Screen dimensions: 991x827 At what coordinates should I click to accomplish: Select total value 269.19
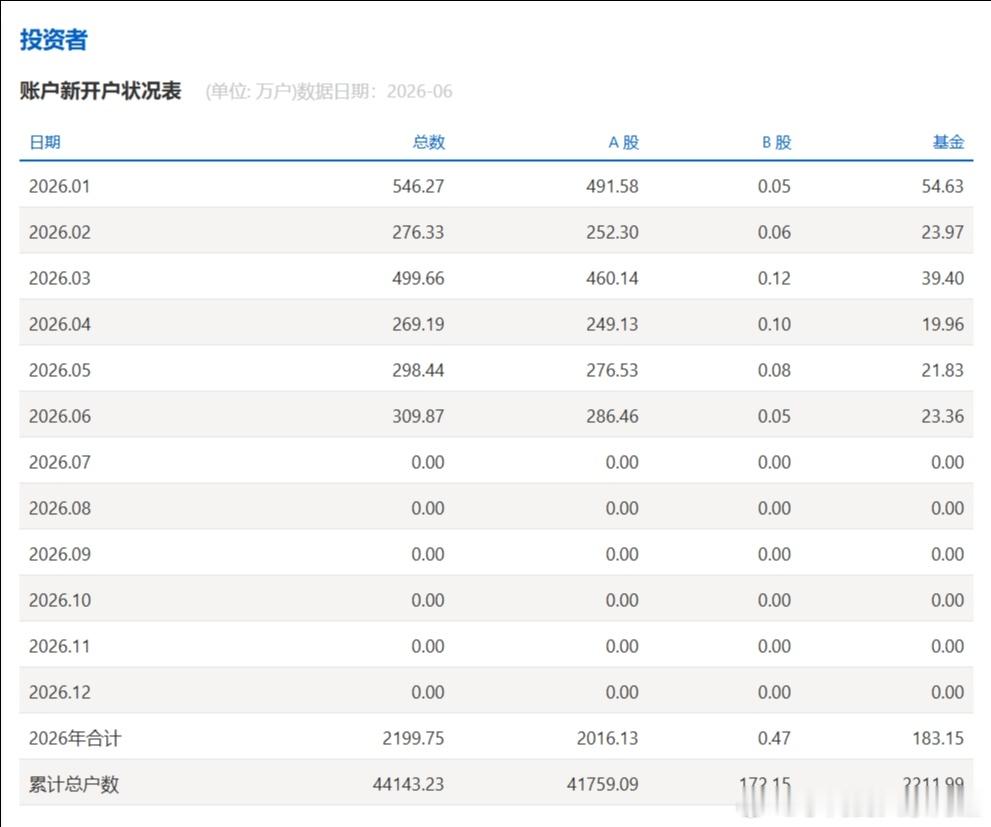[418, 325]
